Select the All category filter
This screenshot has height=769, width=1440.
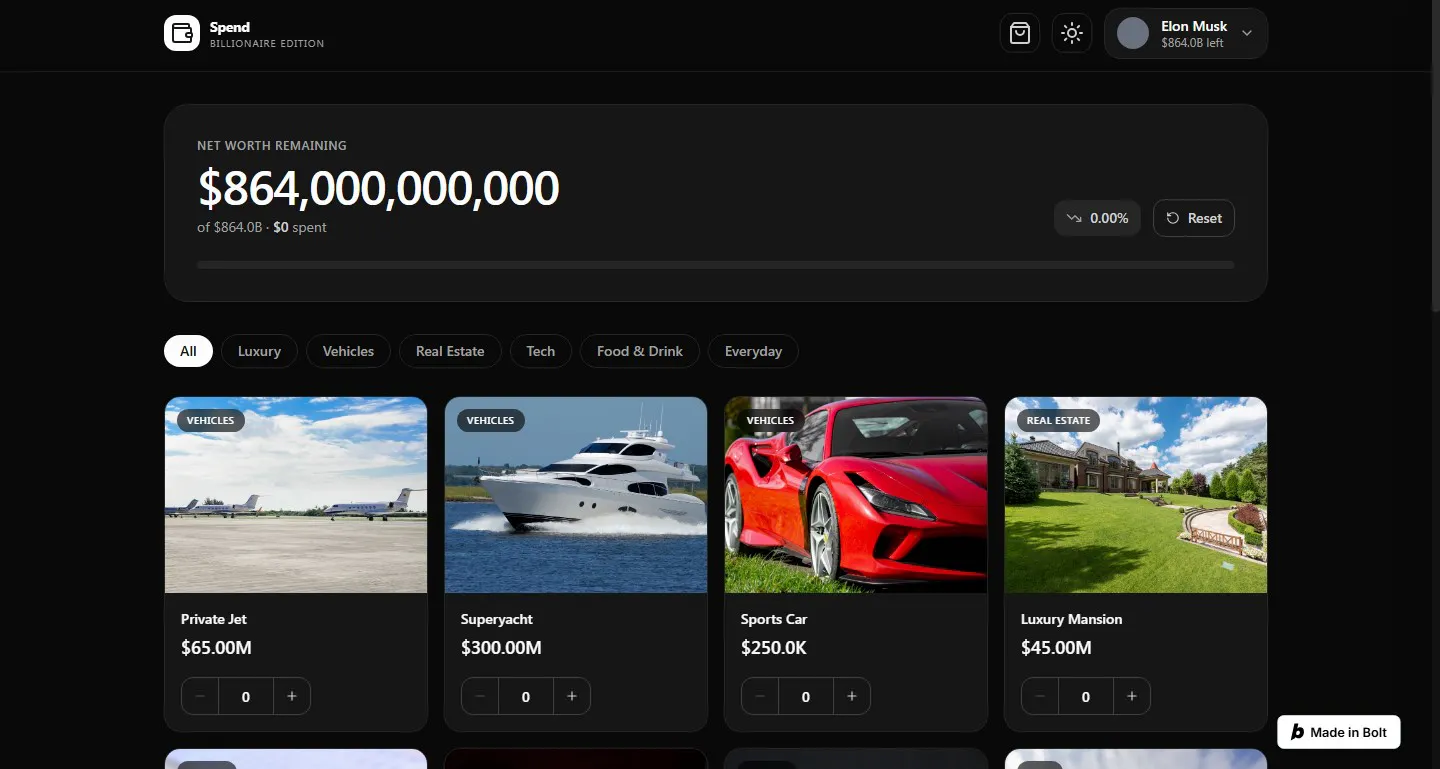pyautogui.click(x=188, y=351)
